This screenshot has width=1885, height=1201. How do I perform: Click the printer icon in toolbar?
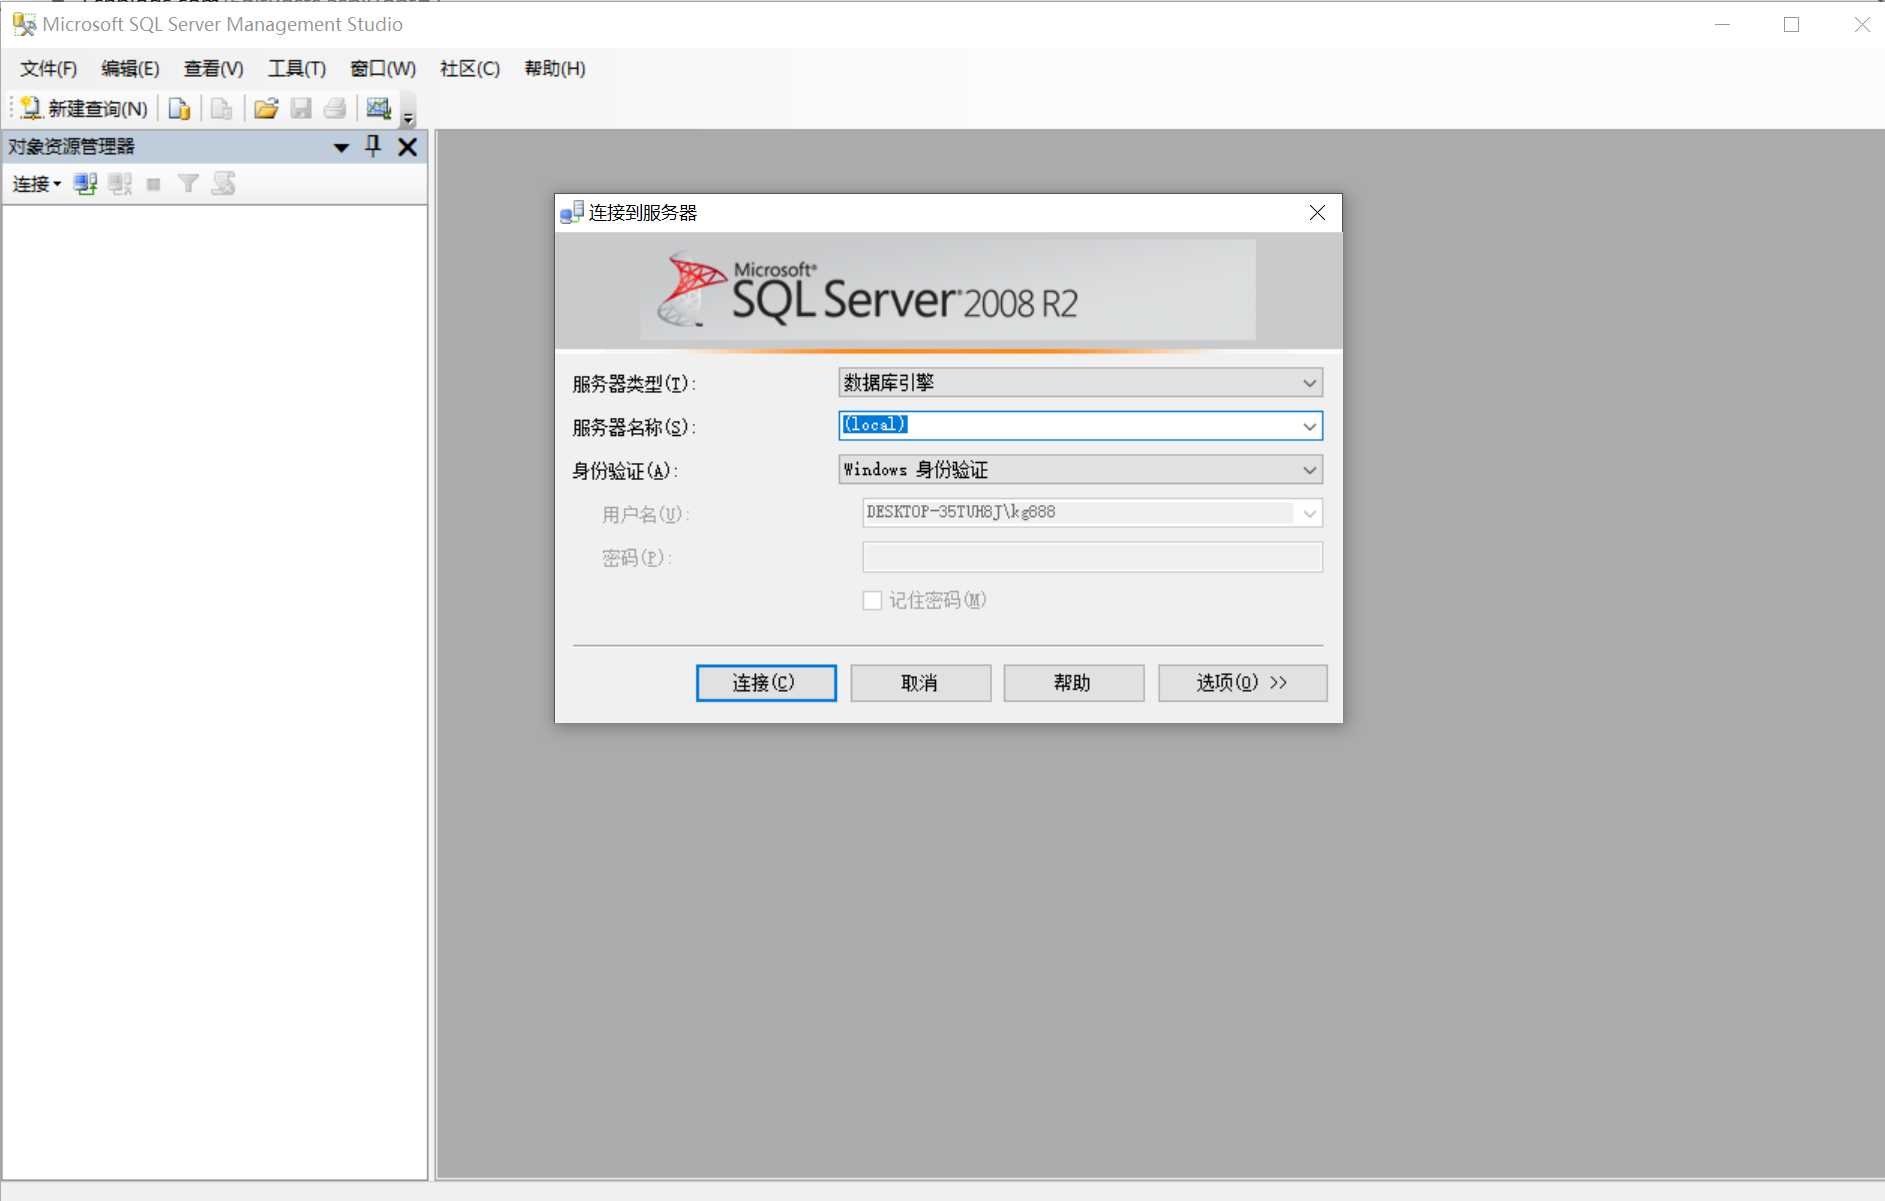[335, 108]
